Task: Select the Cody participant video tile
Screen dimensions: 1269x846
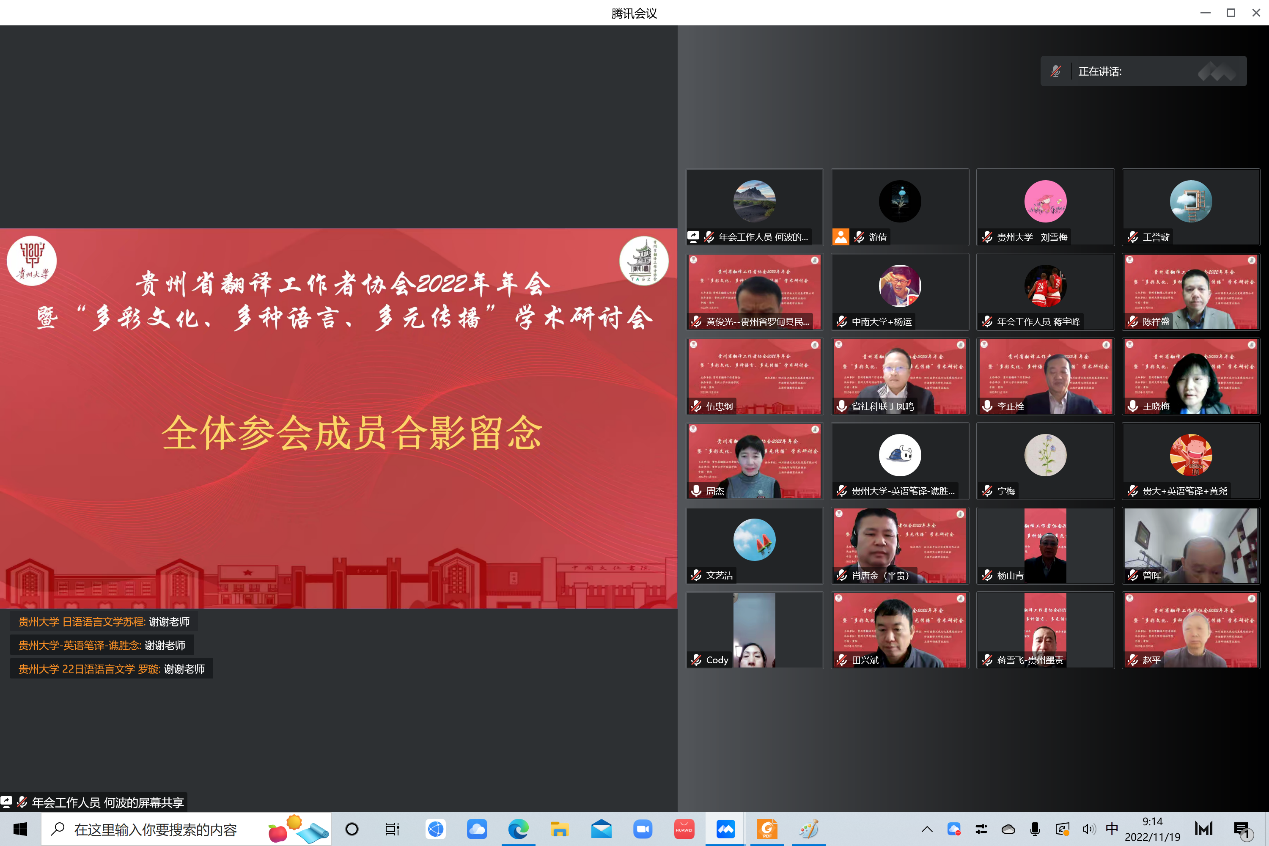Action: coord(754,630)
